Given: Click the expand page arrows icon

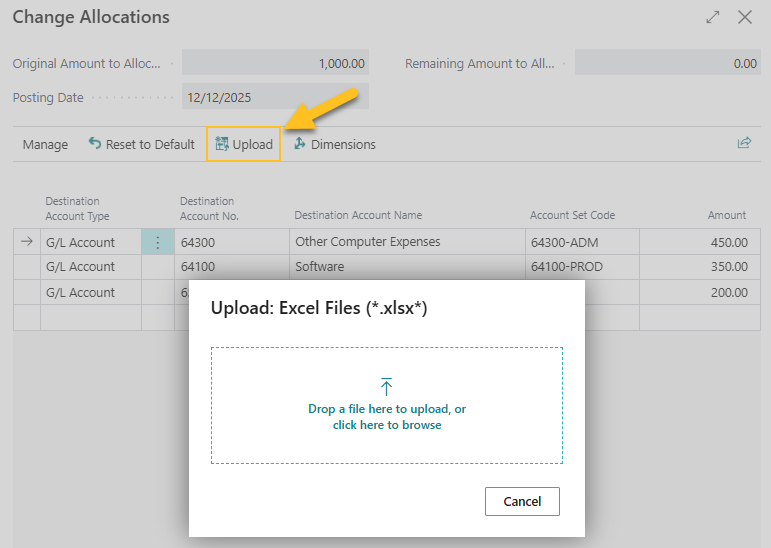Looking at the screenshot, I should click(x=713, y=17).
